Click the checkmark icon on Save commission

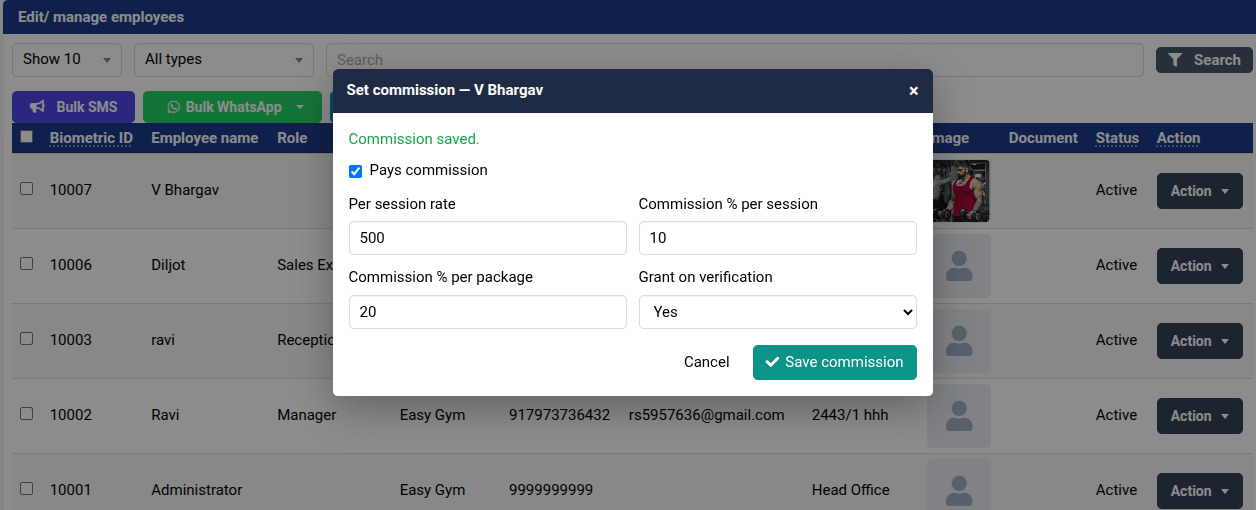[772, 362]
